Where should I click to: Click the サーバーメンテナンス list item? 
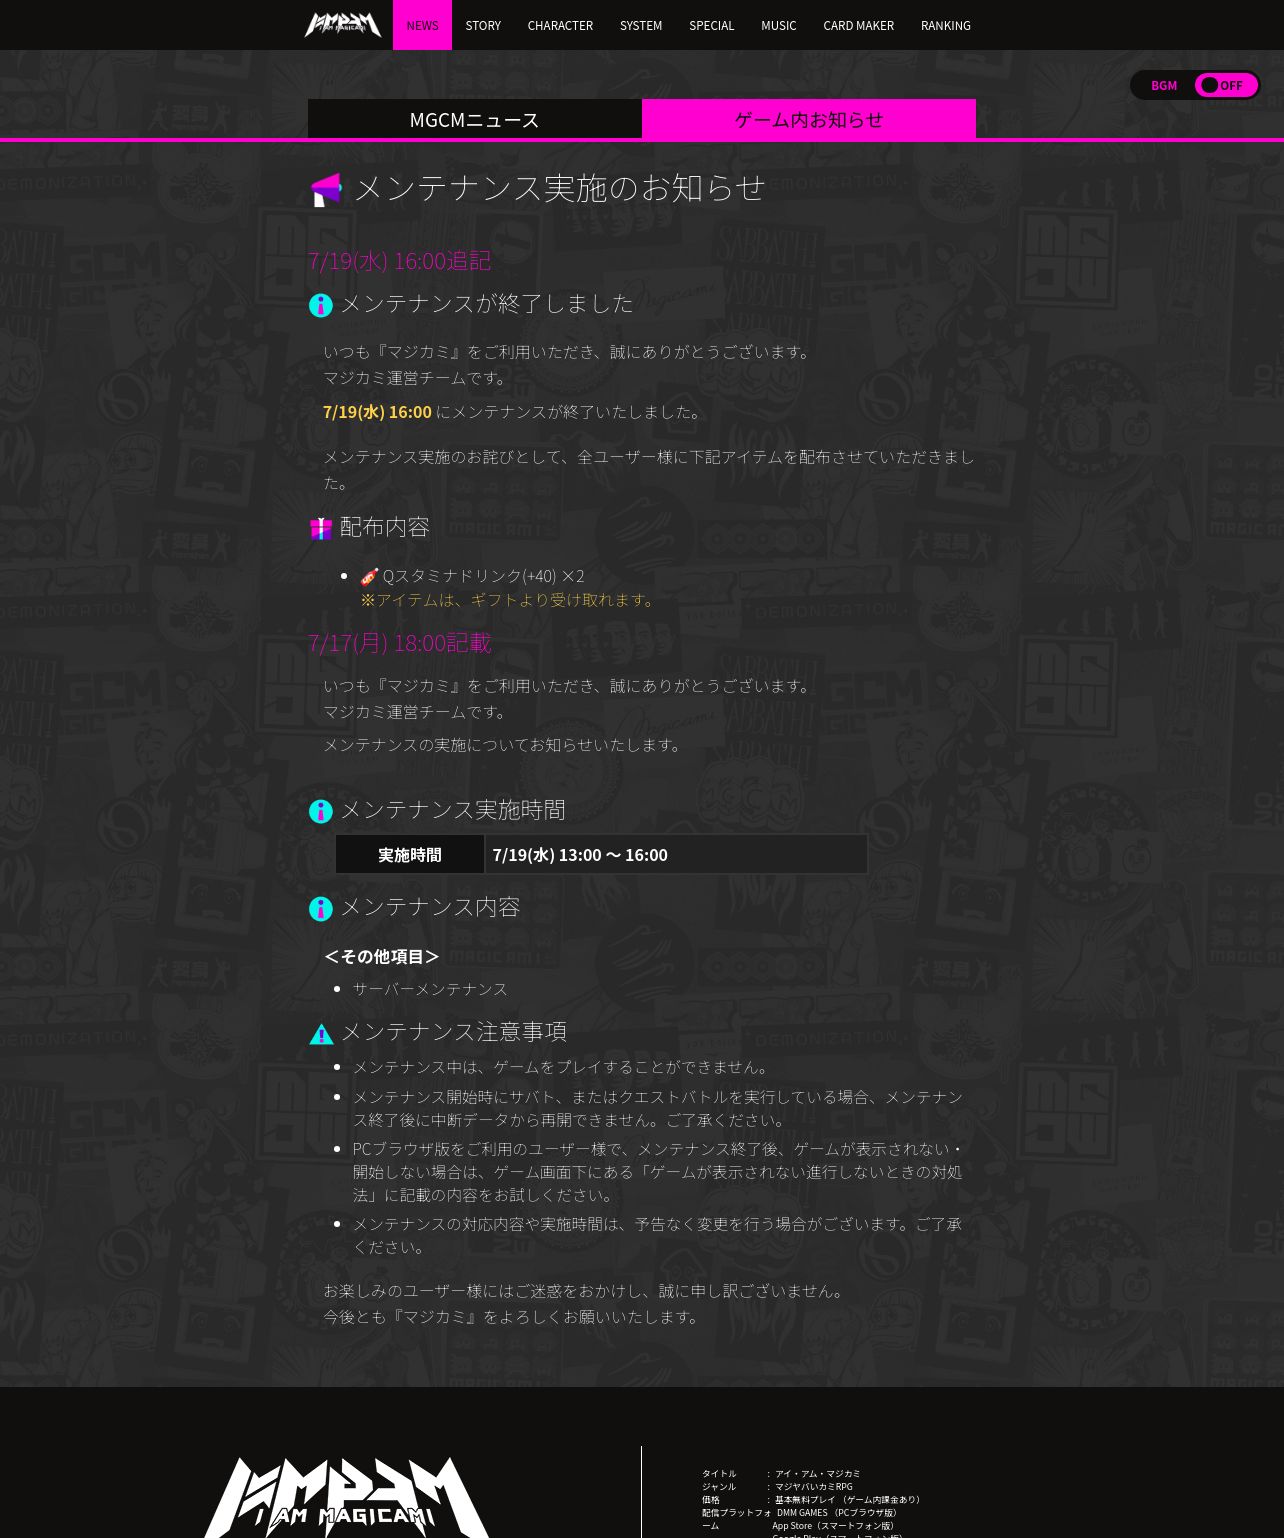[430, 988]
